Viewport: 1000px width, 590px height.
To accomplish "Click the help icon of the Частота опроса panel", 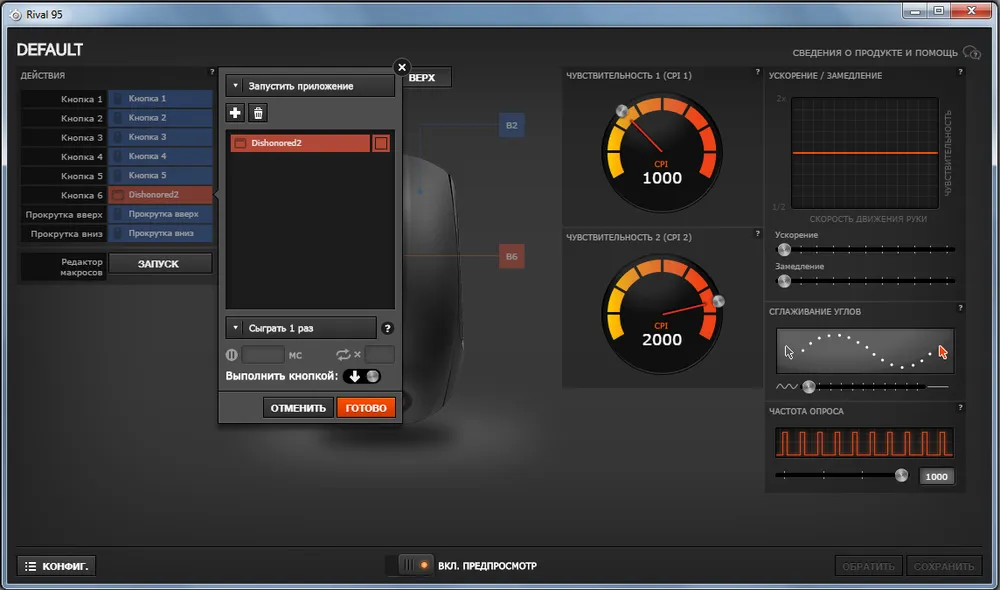I will [x=960, y=408].
